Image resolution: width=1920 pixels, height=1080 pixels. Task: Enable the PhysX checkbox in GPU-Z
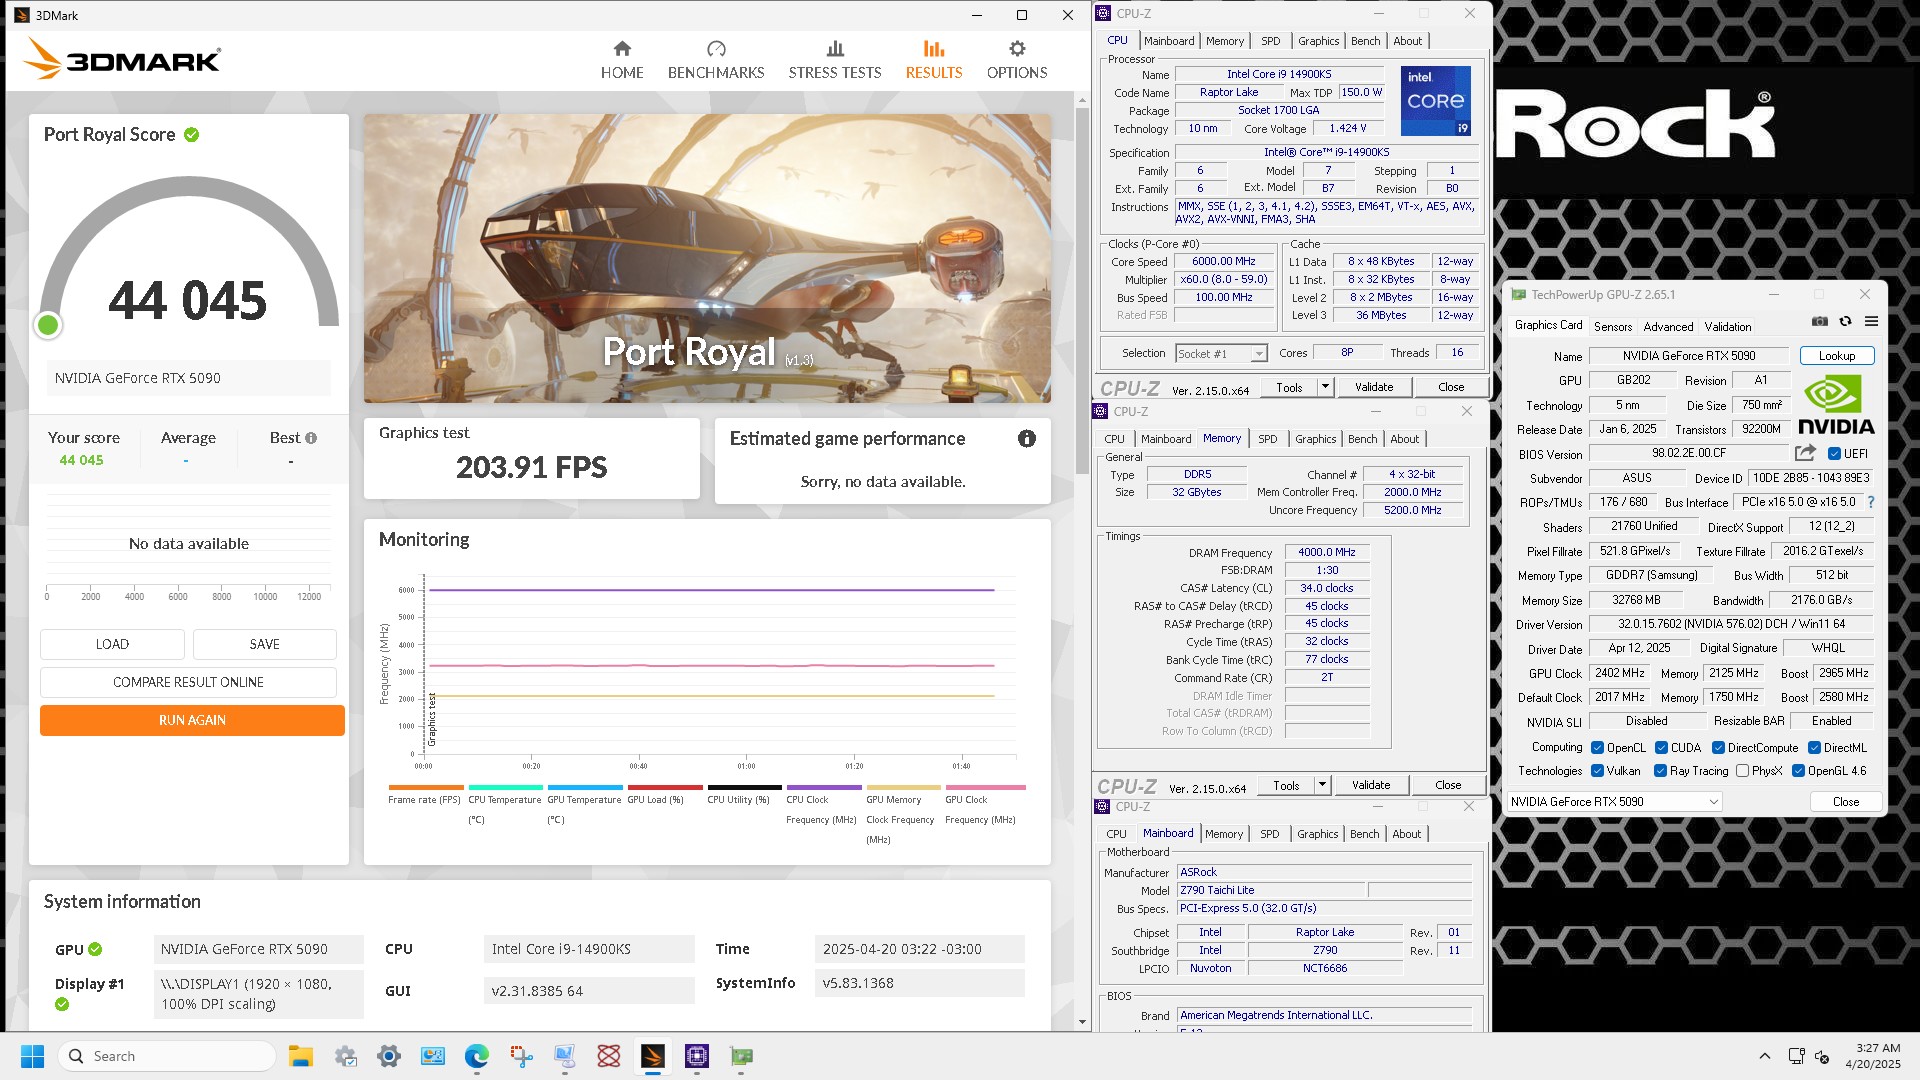point(1743,771)
